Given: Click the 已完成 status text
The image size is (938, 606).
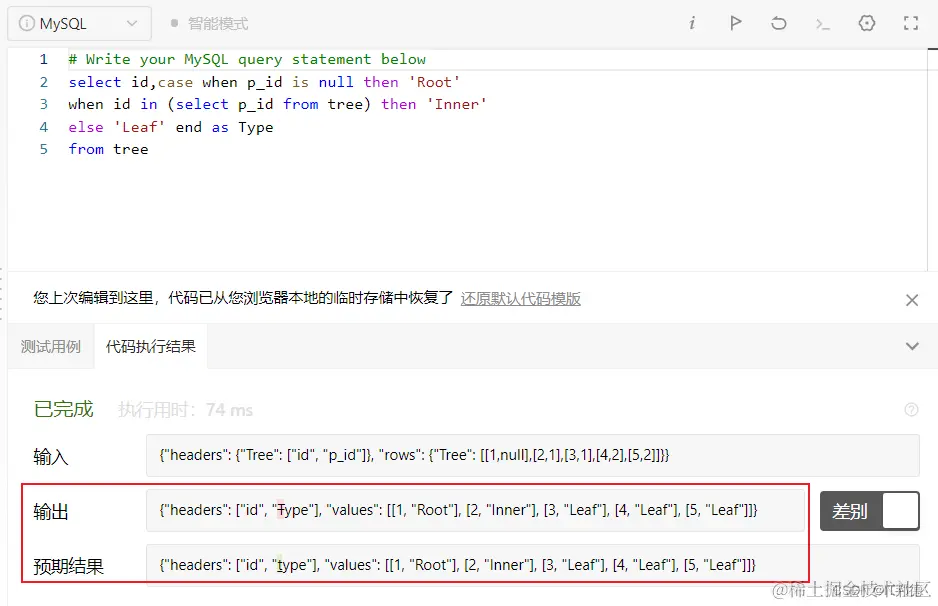Looking at the screenshot, I should pos(63,409).
